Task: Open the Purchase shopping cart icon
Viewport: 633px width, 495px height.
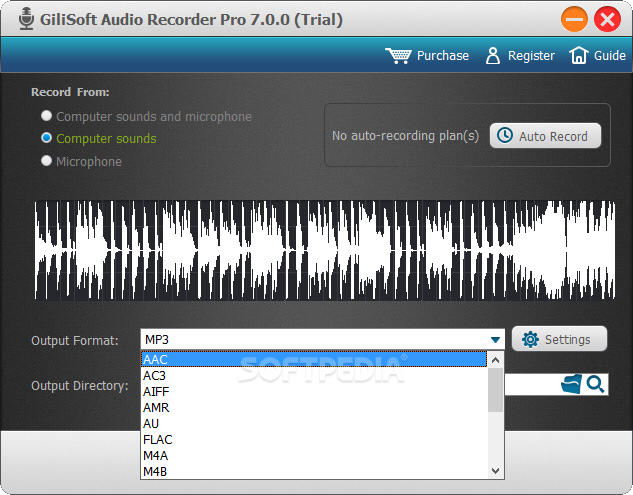Action: coord(398,56)
